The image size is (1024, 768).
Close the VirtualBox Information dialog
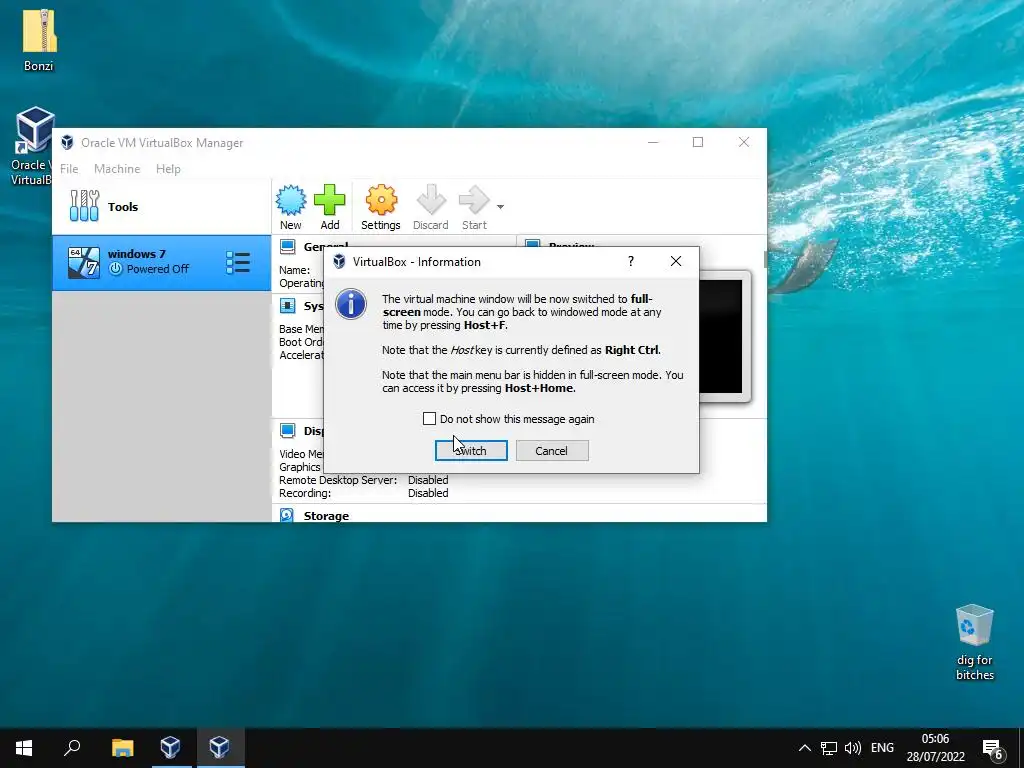tap(676, 261)
